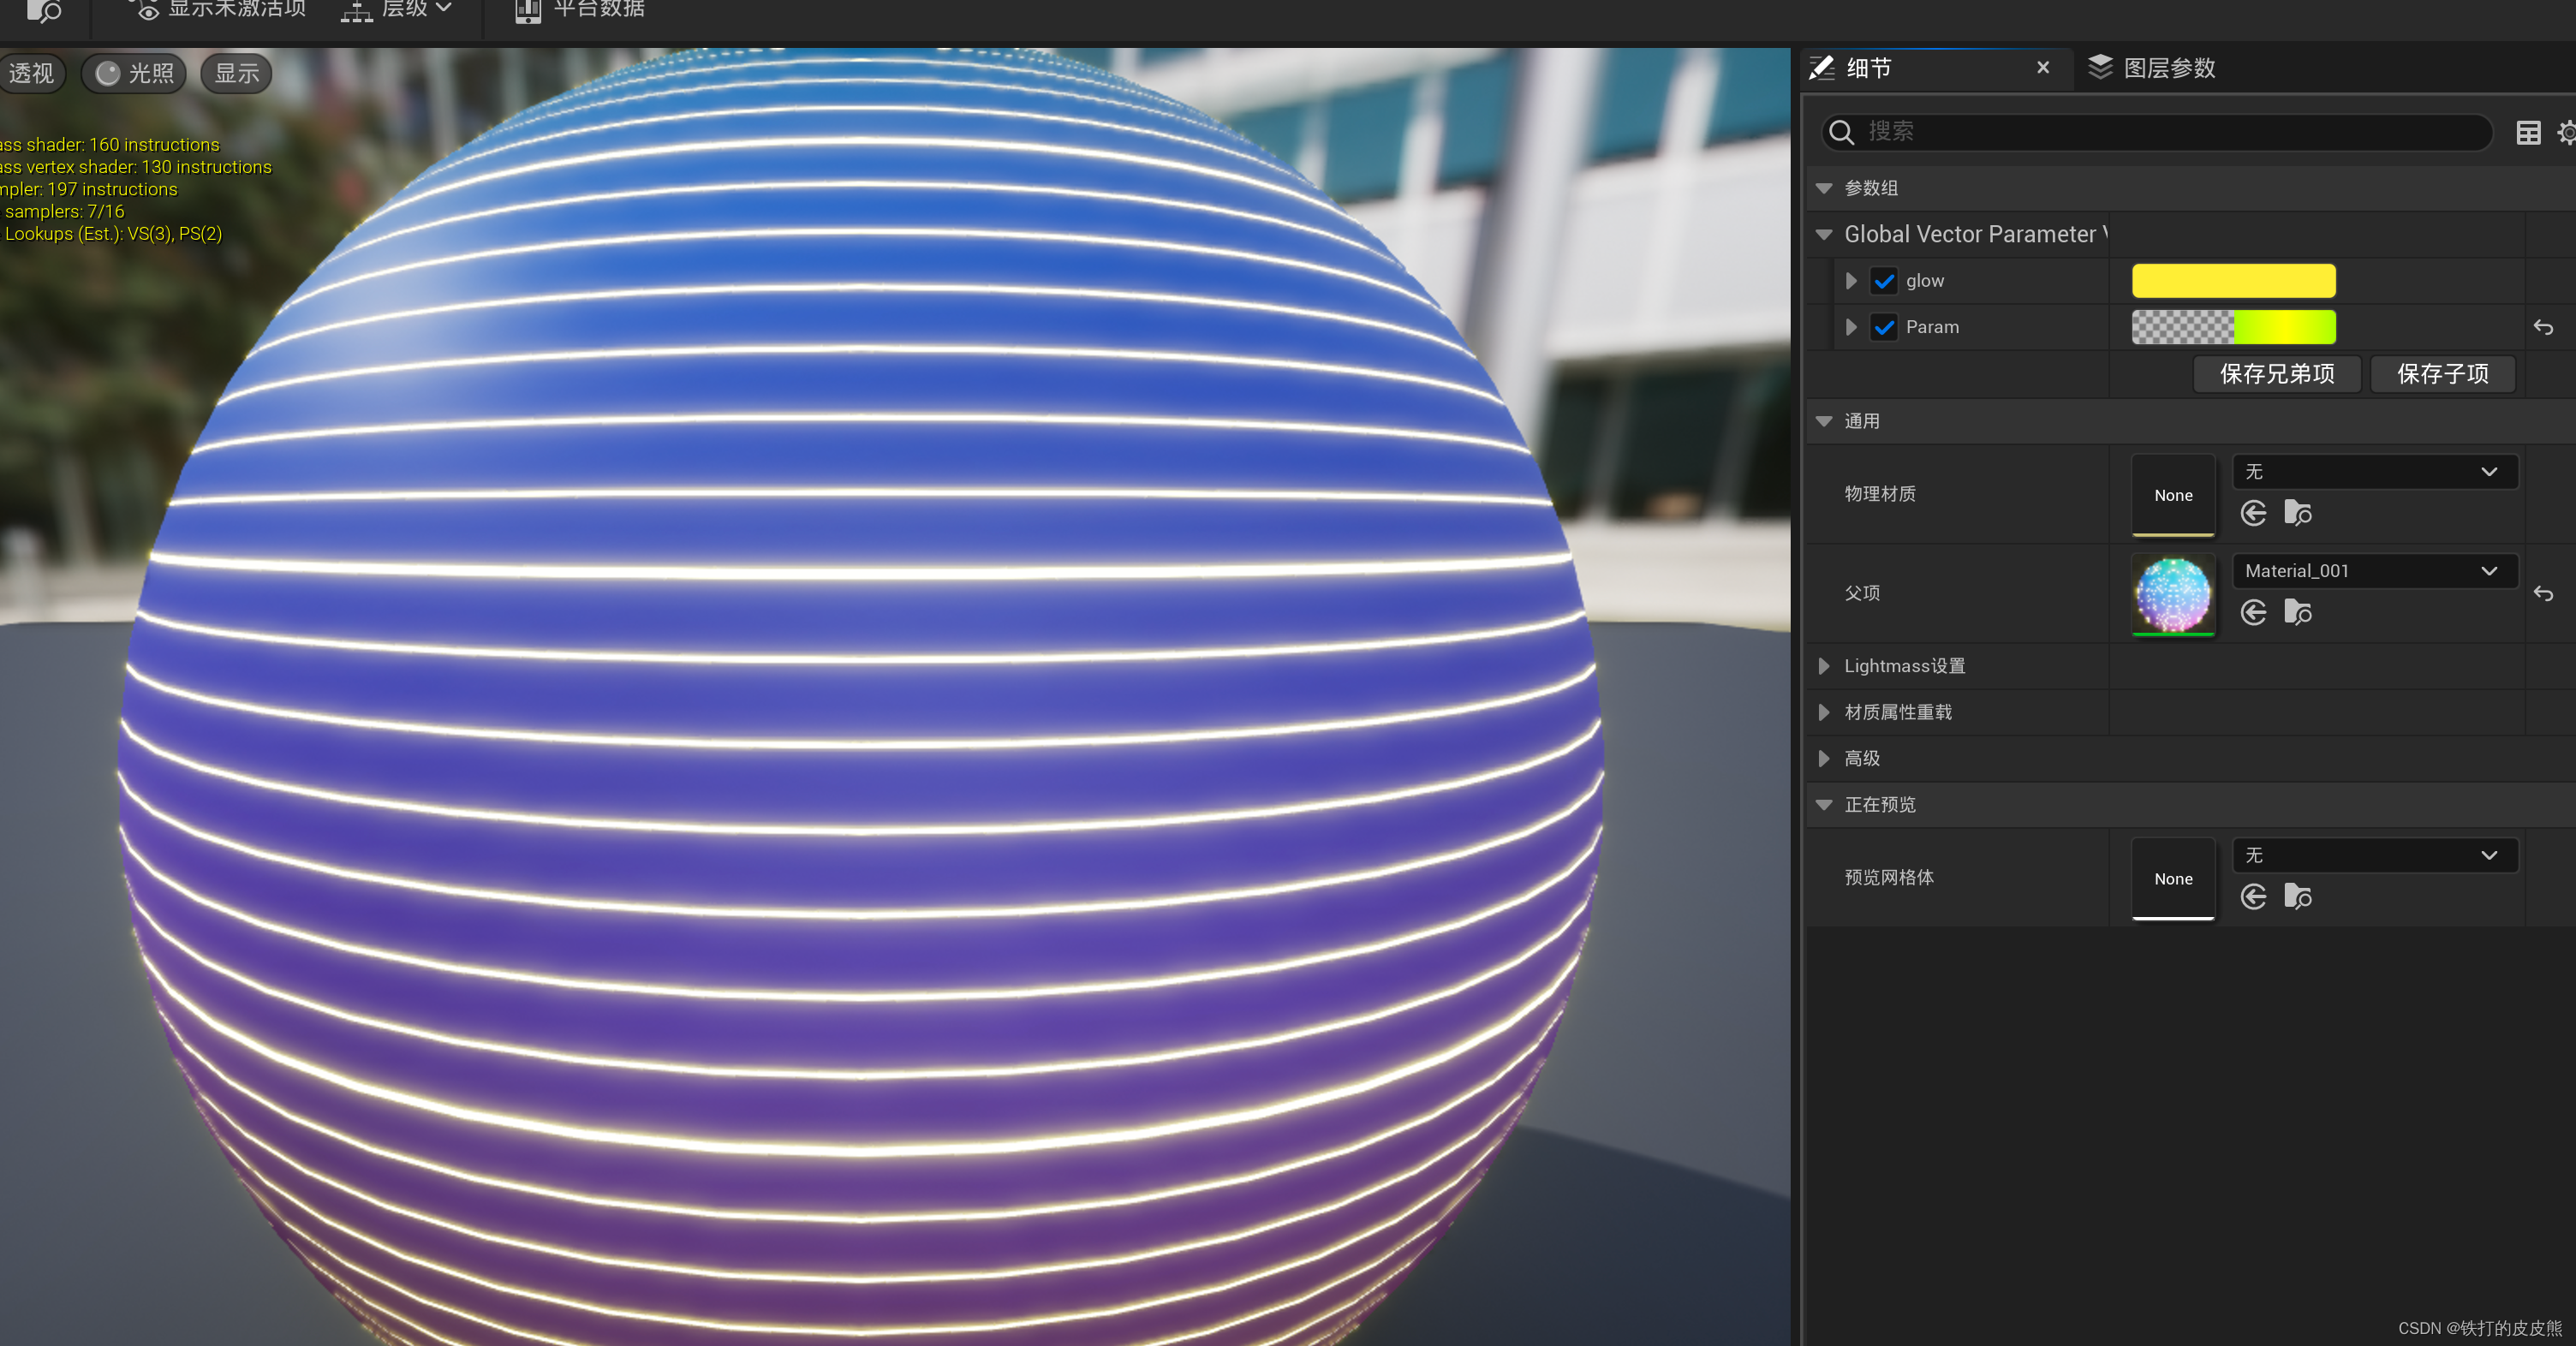Click the 物理材质 None thumbnail
Screen dimensions: 2576x1346
pos(2173,495)
